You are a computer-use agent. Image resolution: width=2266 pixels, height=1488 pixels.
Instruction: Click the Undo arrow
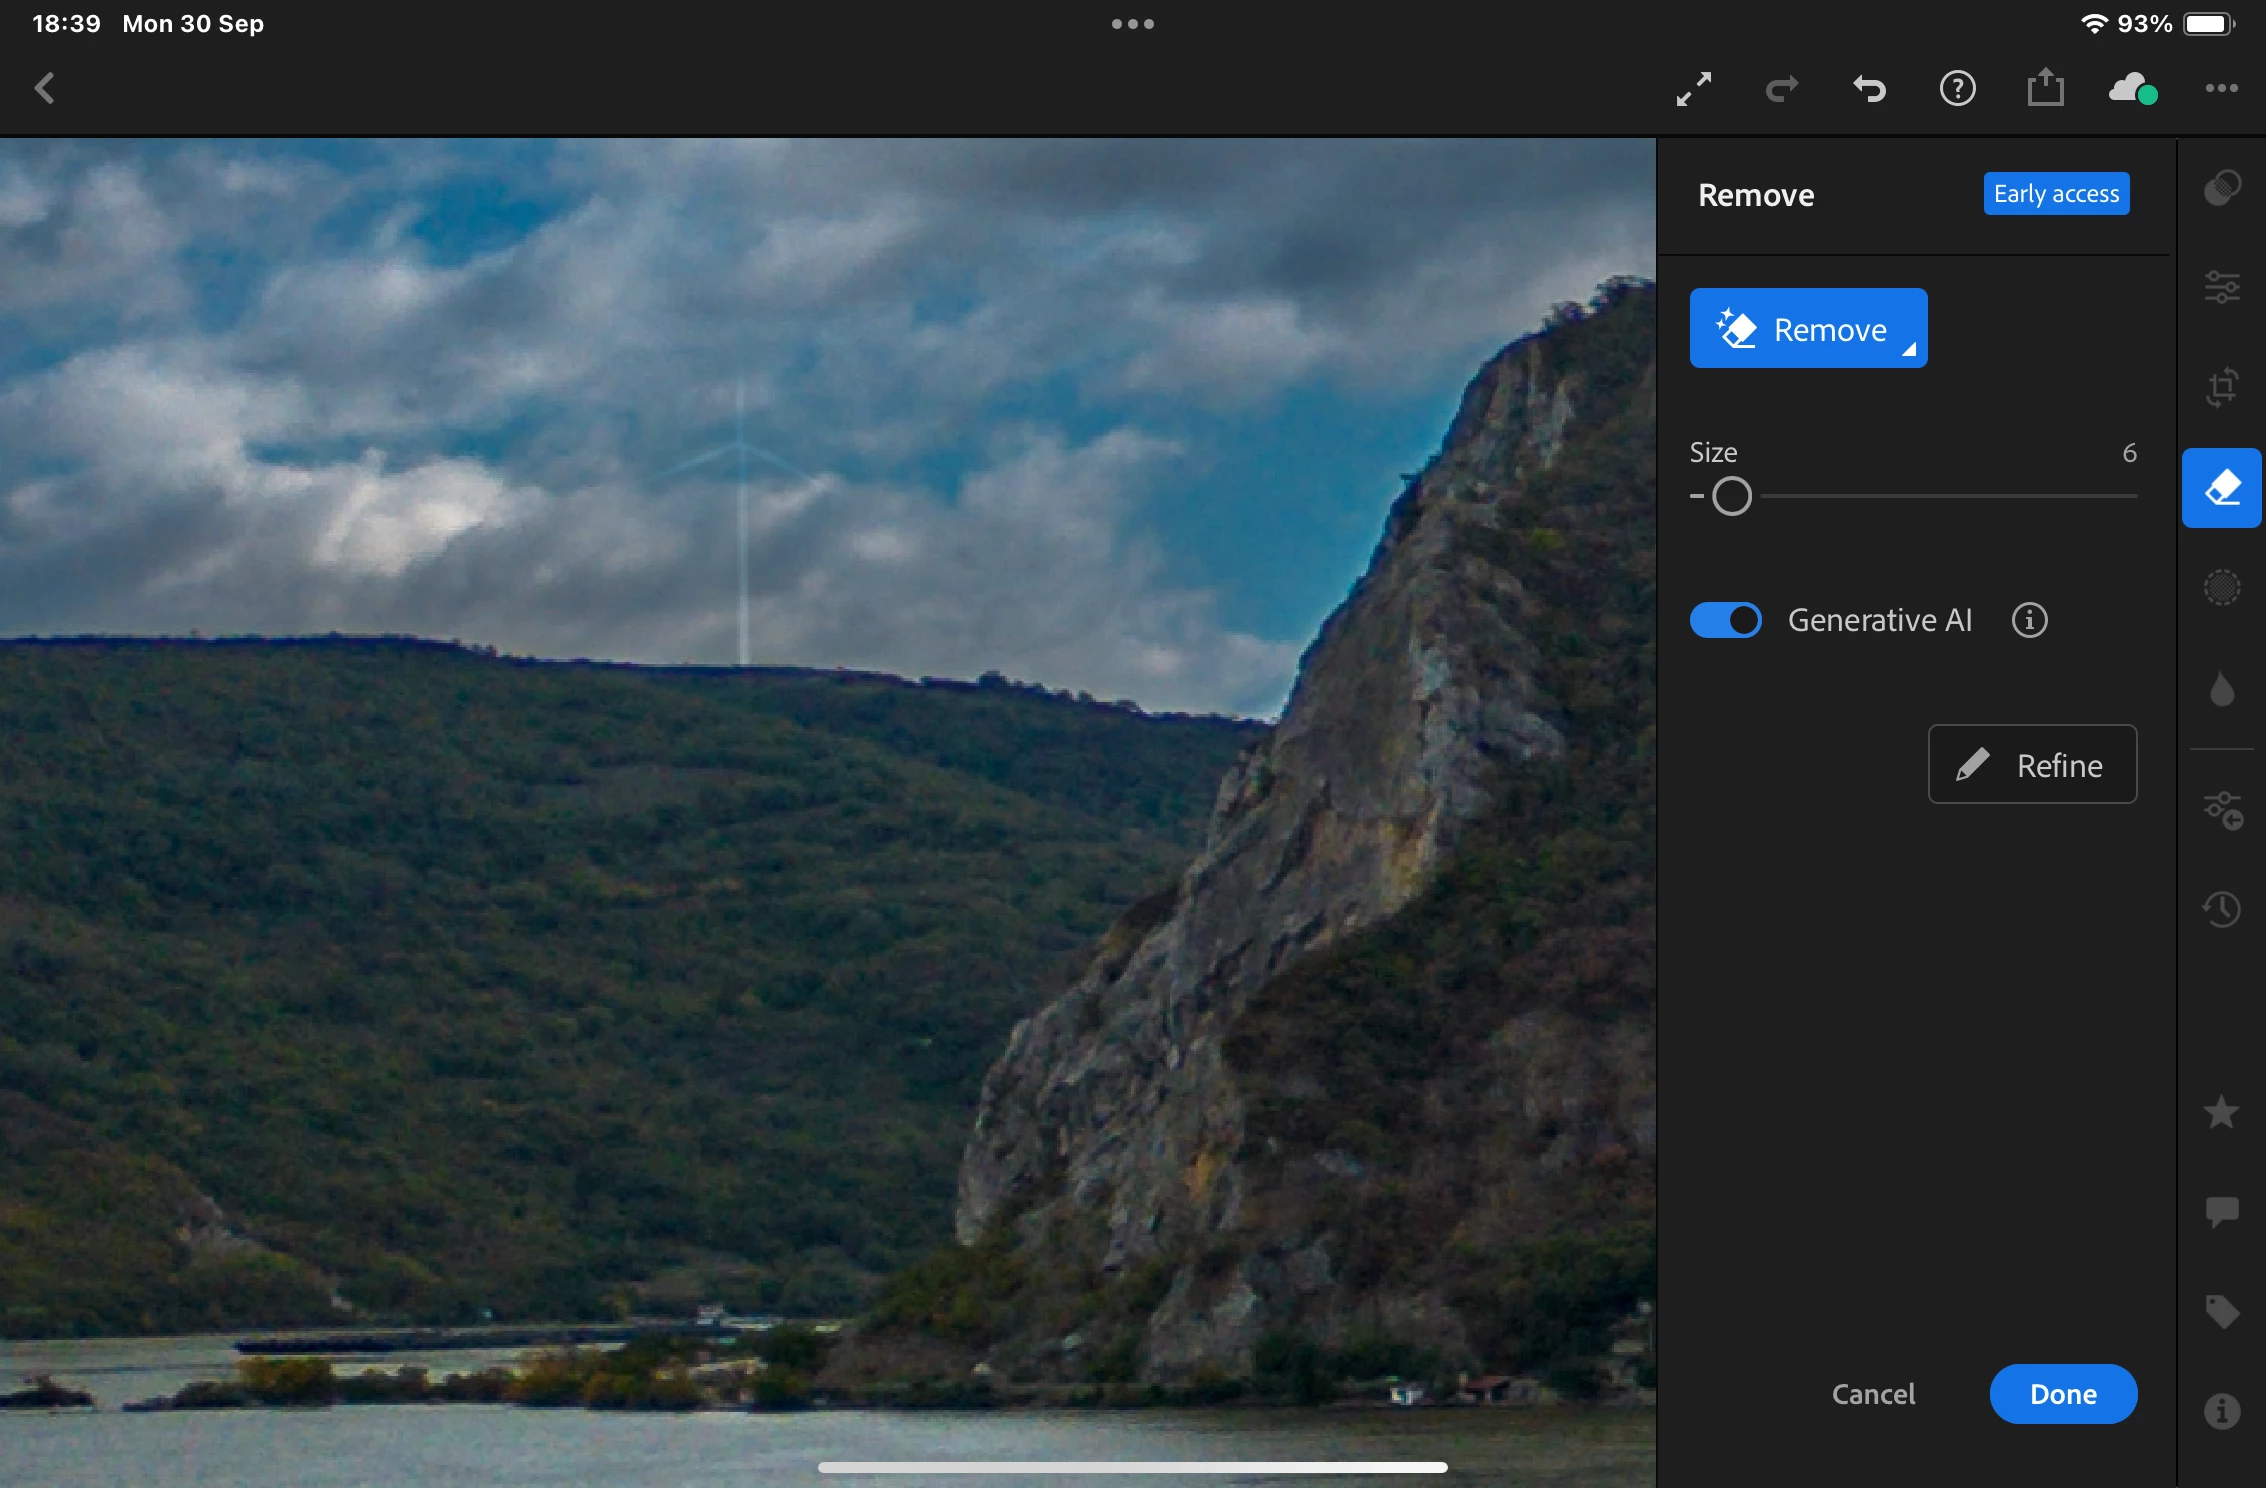[1869, 90]
